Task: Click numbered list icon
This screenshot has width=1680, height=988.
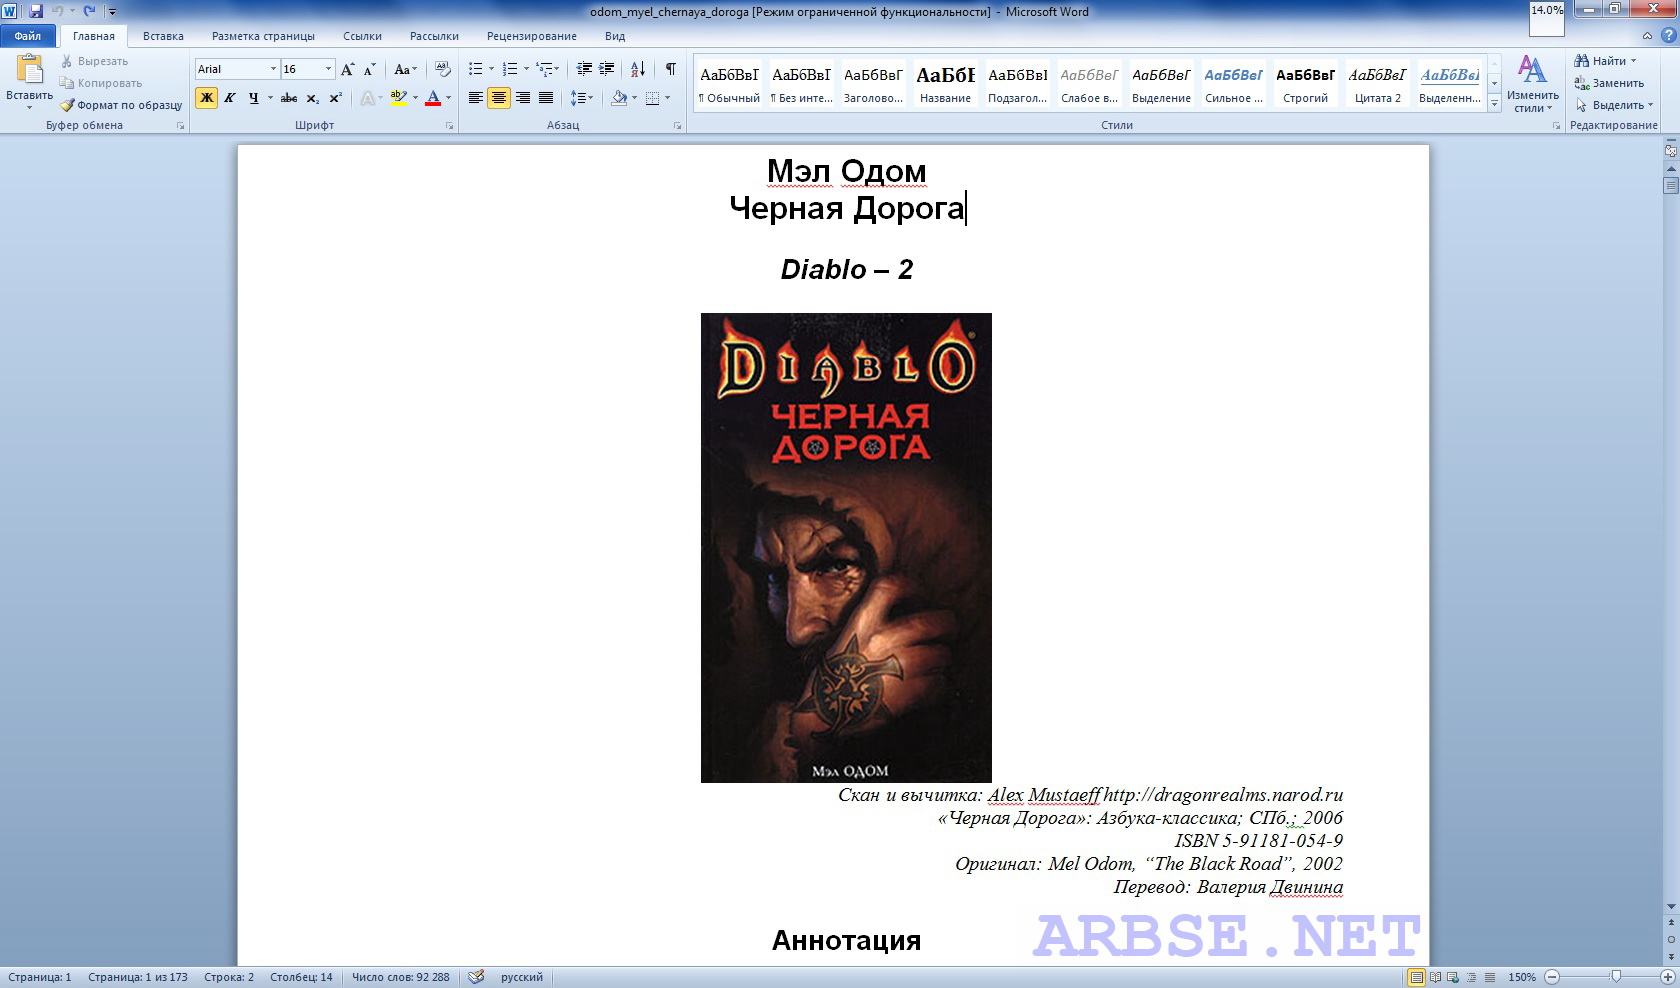Action: tap(509, 69)
